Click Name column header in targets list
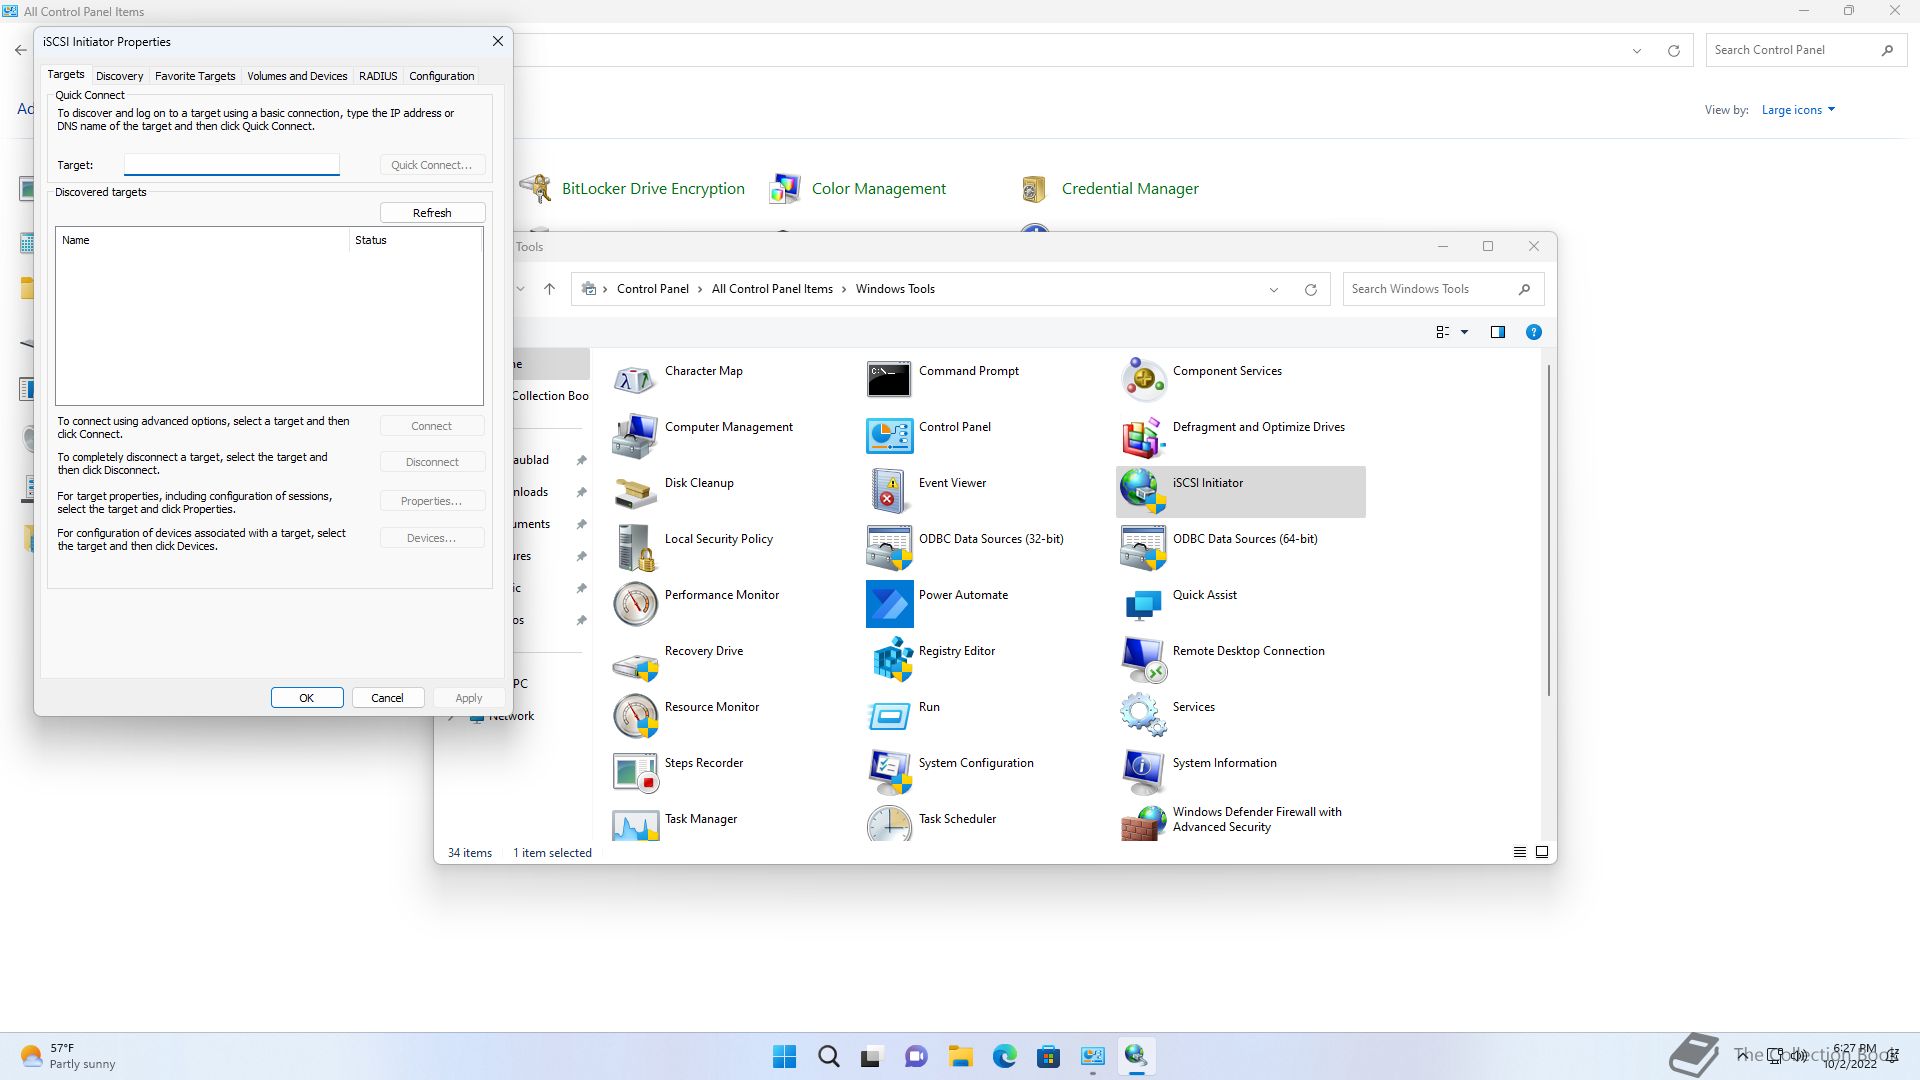The image size is (1920, 1080). tap(202, 240)
